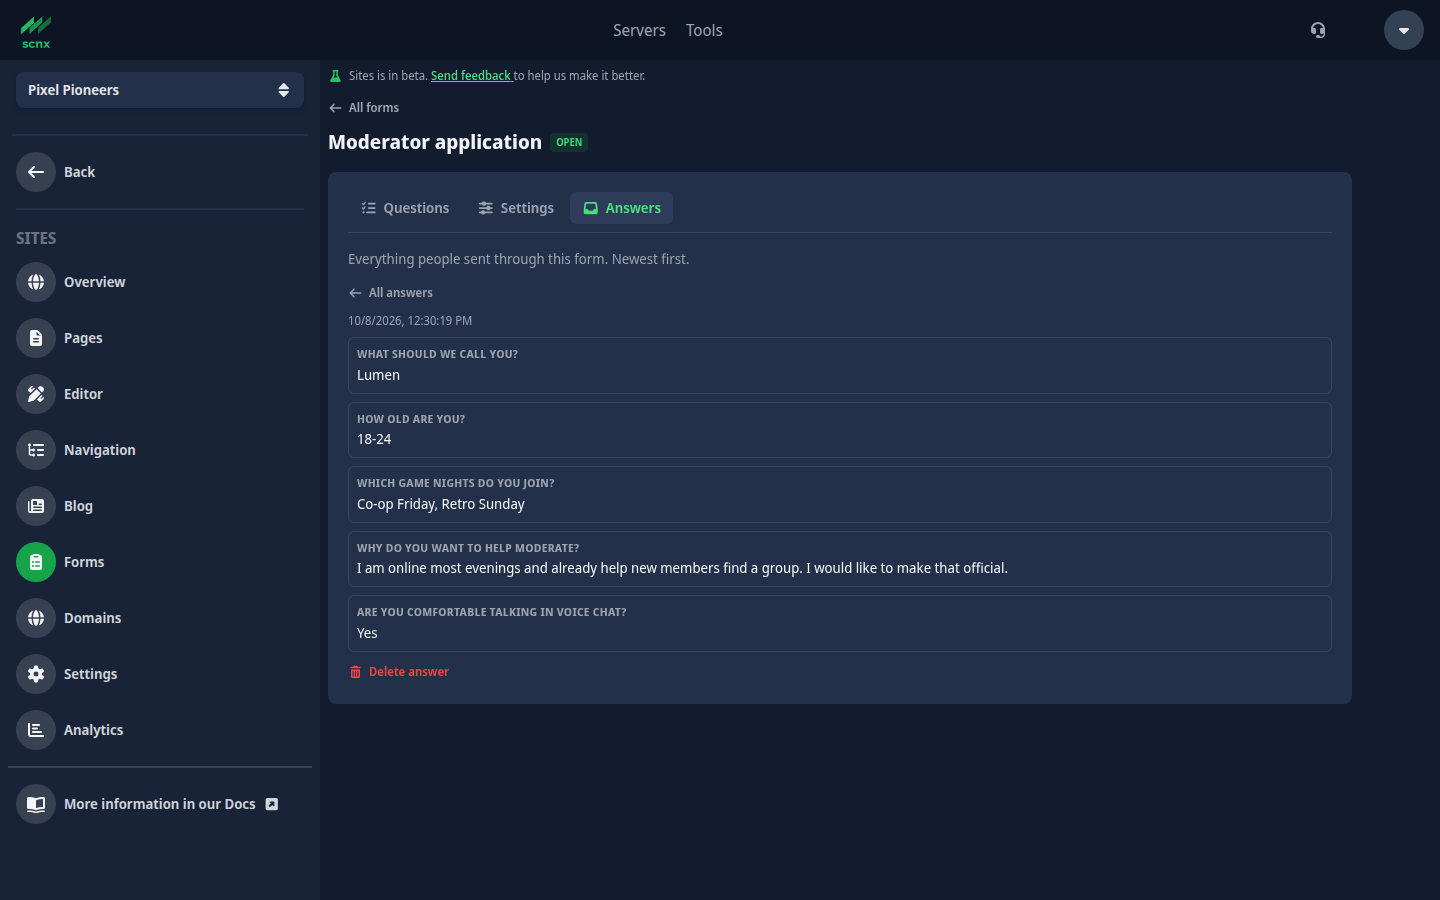
Task: Open the Analytics chart icon
Action: 36,730
